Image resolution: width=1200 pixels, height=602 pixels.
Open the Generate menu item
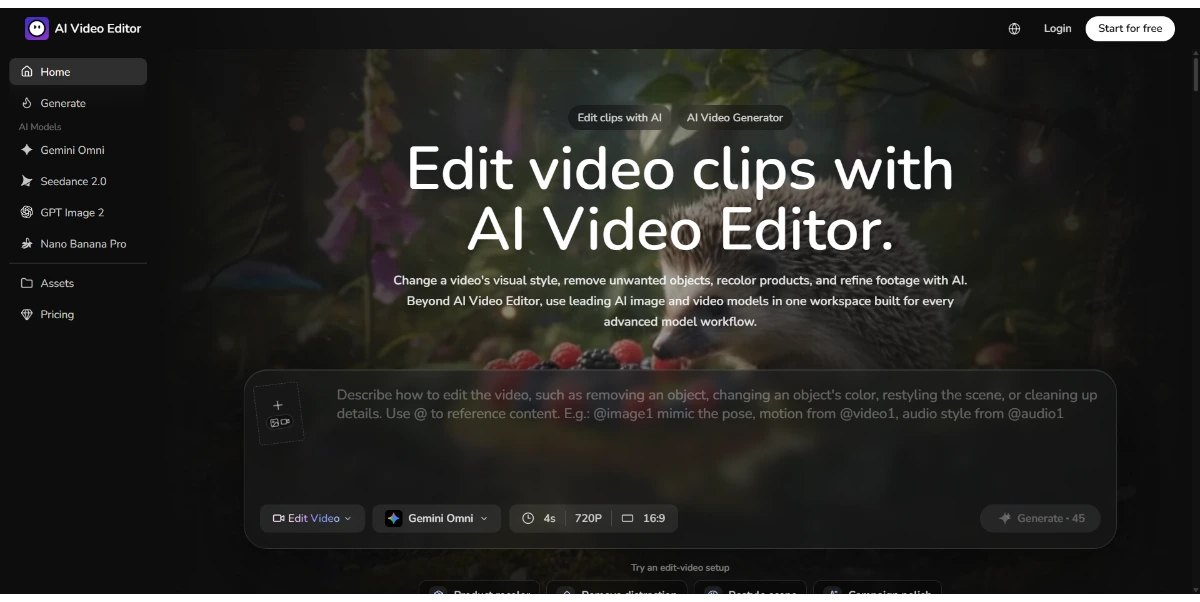point(78,103)
